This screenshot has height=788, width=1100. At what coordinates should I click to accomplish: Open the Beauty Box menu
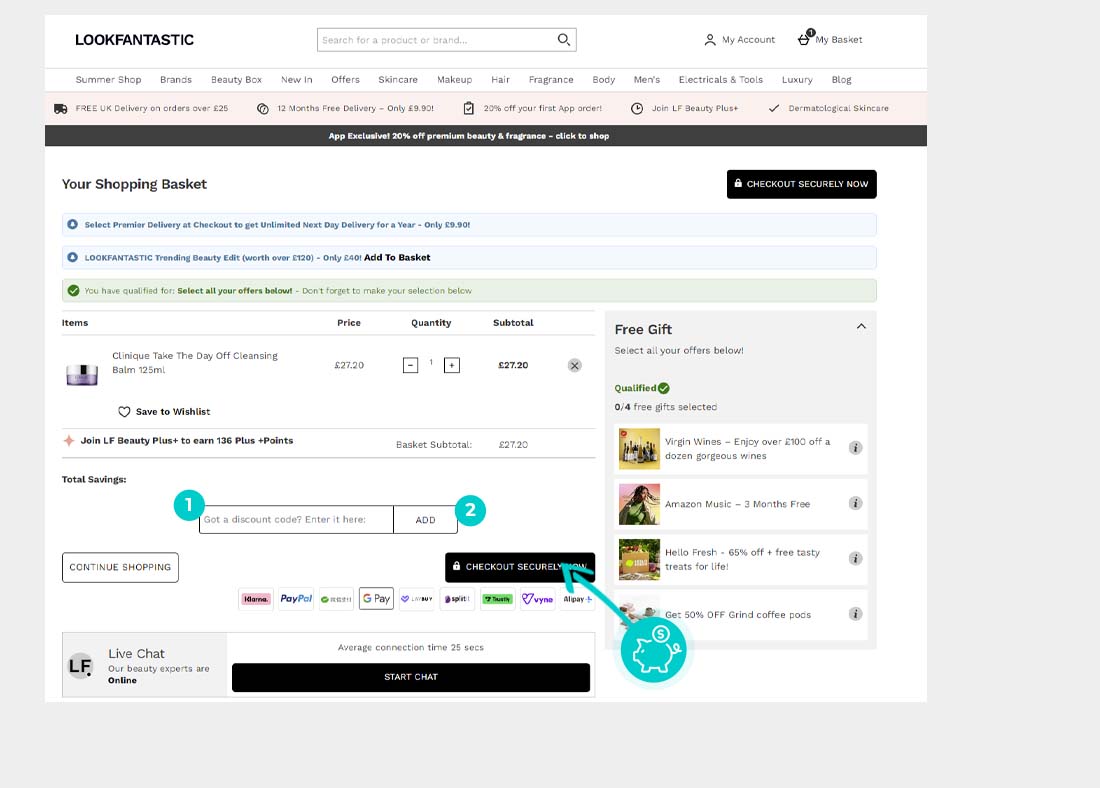236,80
